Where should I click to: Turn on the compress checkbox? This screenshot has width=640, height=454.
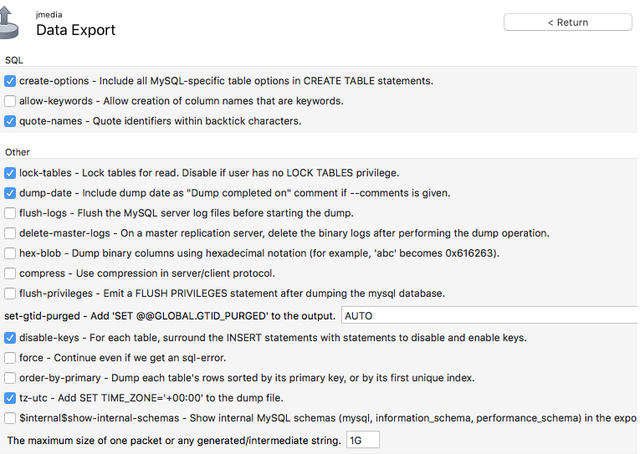pyautogui.click(x=10, y=273)
